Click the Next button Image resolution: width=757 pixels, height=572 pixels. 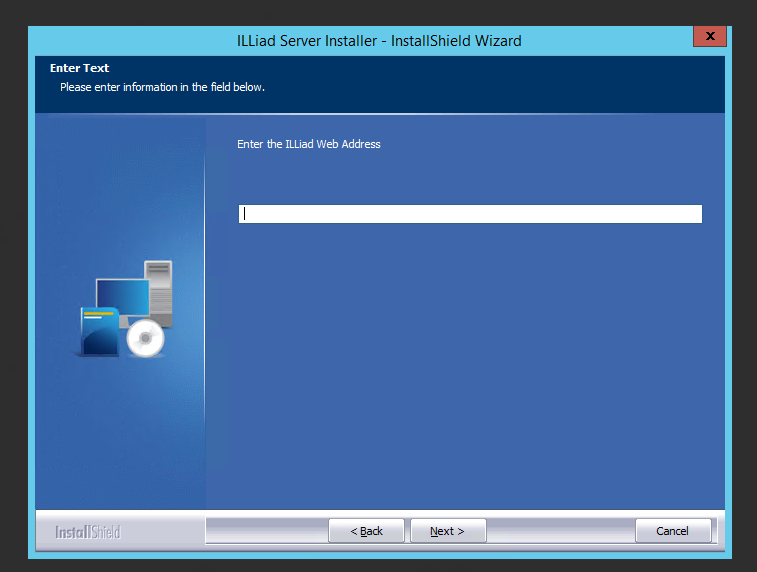pos(447,531)
